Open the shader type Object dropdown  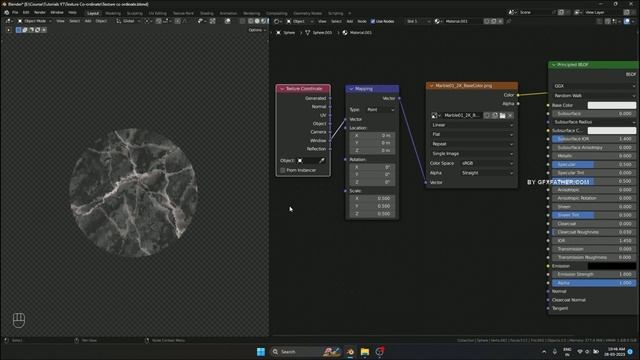tap(300, 21)
